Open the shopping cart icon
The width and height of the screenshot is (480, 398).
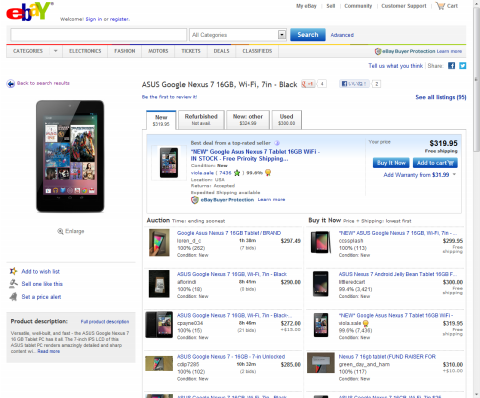click(x=440, y=6)
